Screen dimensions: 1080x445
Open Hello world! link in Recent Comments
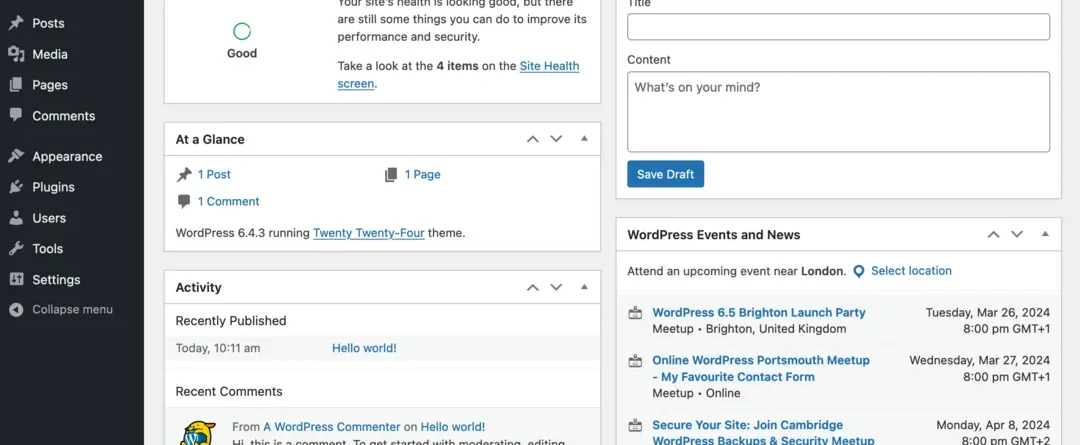click(x=453, y=427)
